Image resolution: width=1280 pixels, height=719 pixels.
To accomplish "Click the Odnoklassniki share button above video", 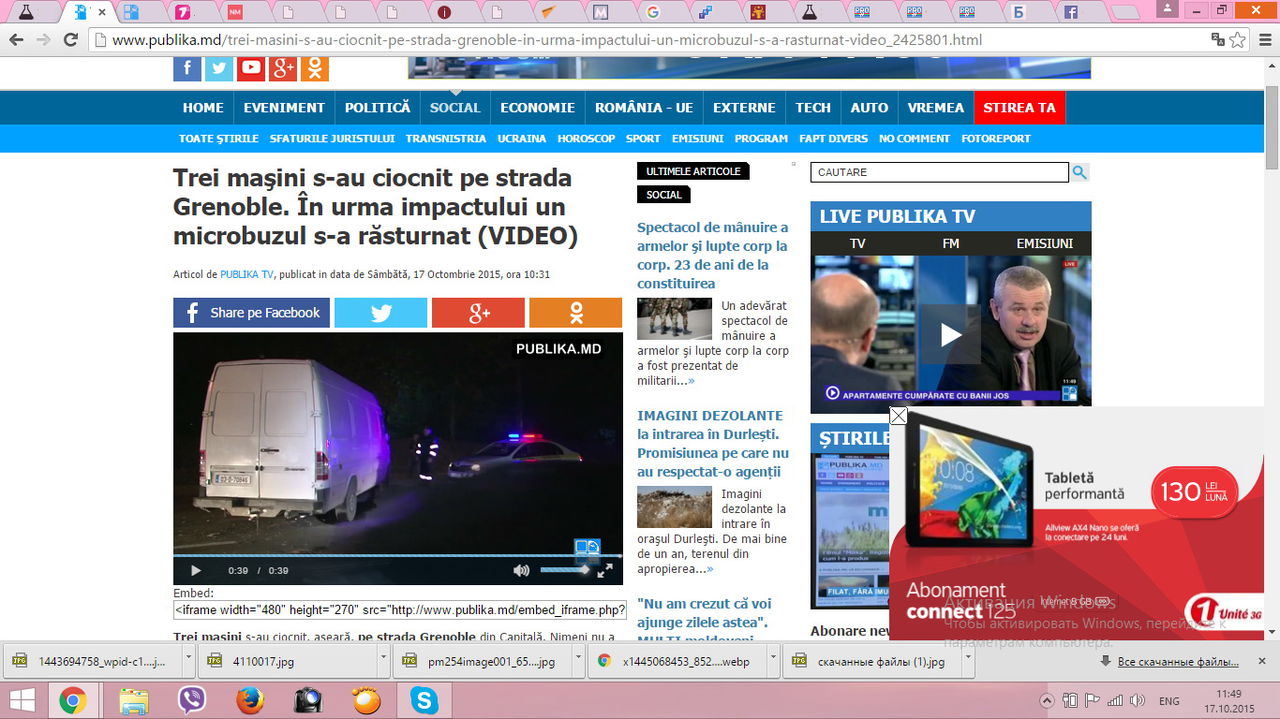I will click(x=575, y=313).
